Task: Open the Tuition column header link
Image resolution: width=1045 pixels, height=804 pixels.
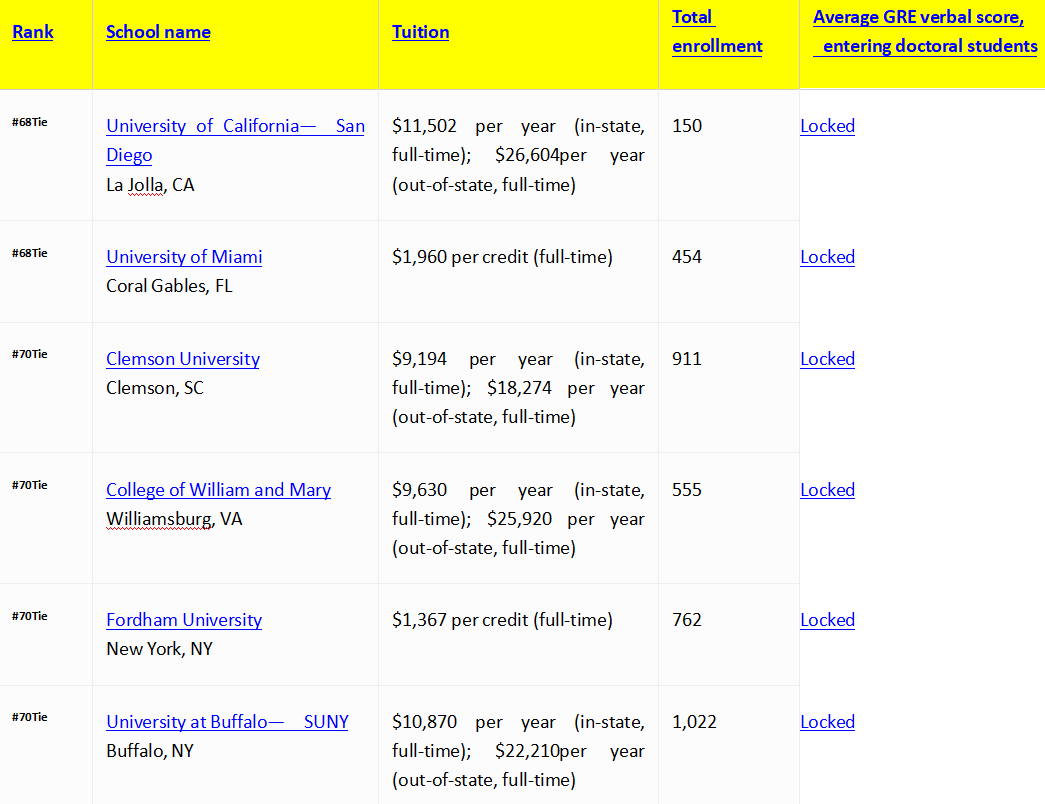Action: click(421, 32)
